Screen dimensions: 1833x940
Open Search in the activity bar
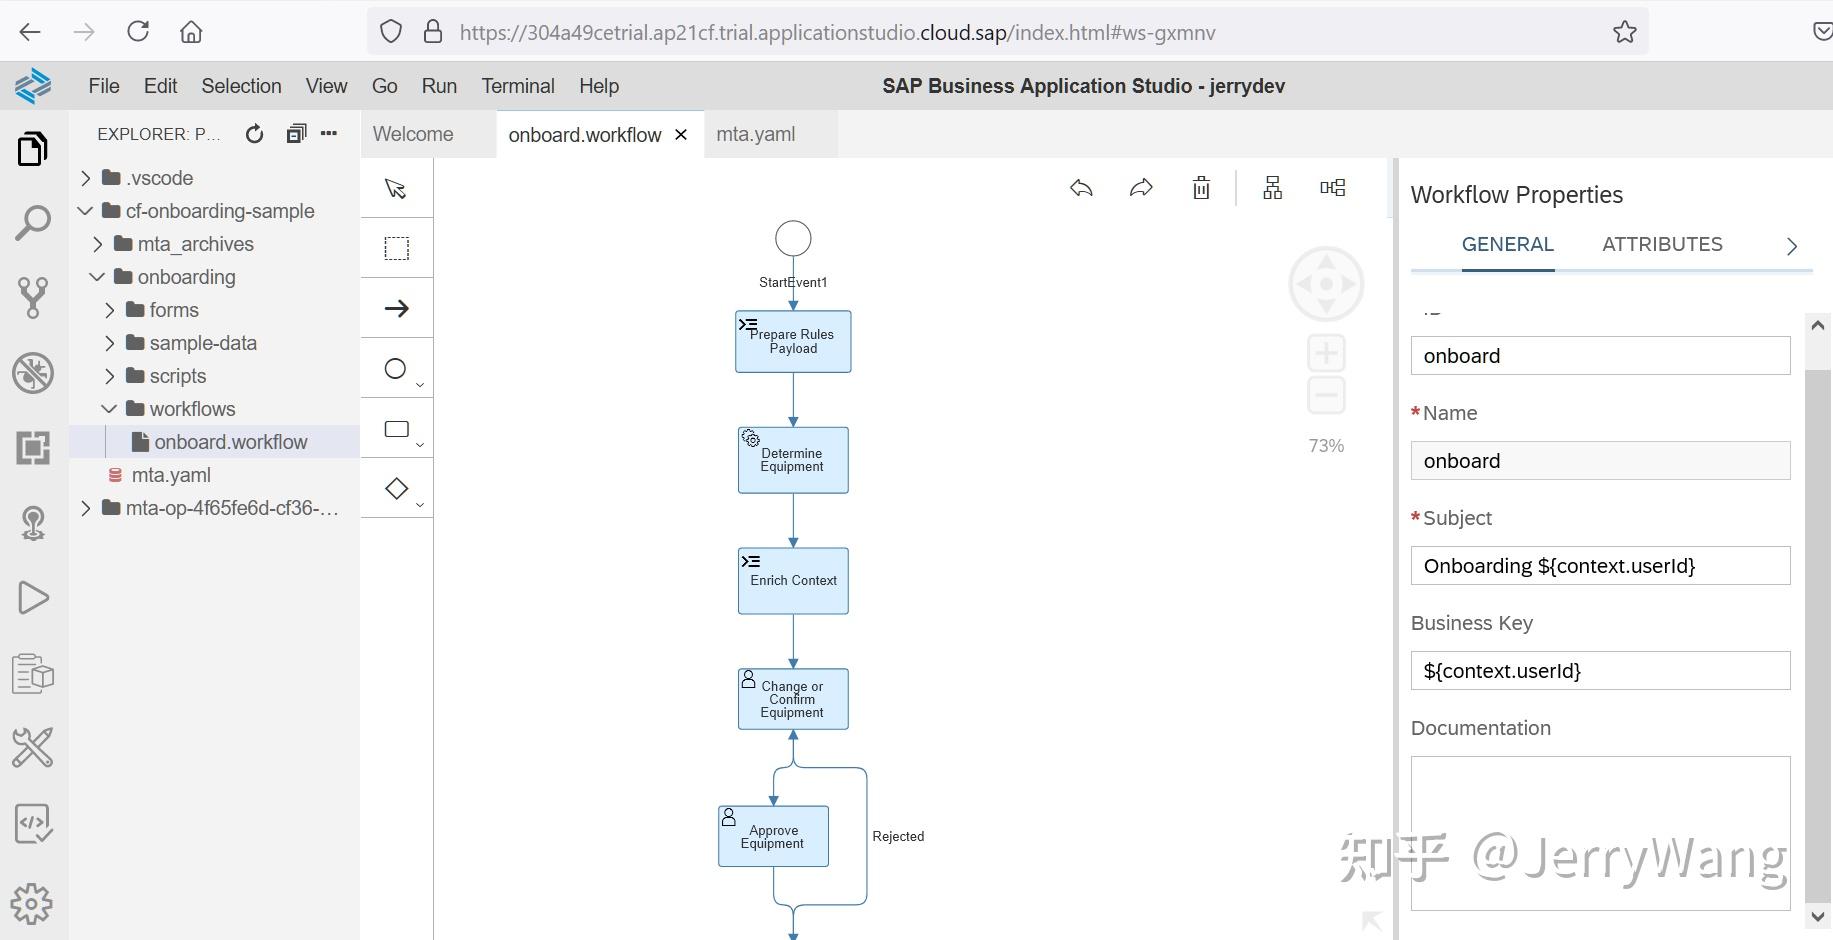tap(33, 223)
